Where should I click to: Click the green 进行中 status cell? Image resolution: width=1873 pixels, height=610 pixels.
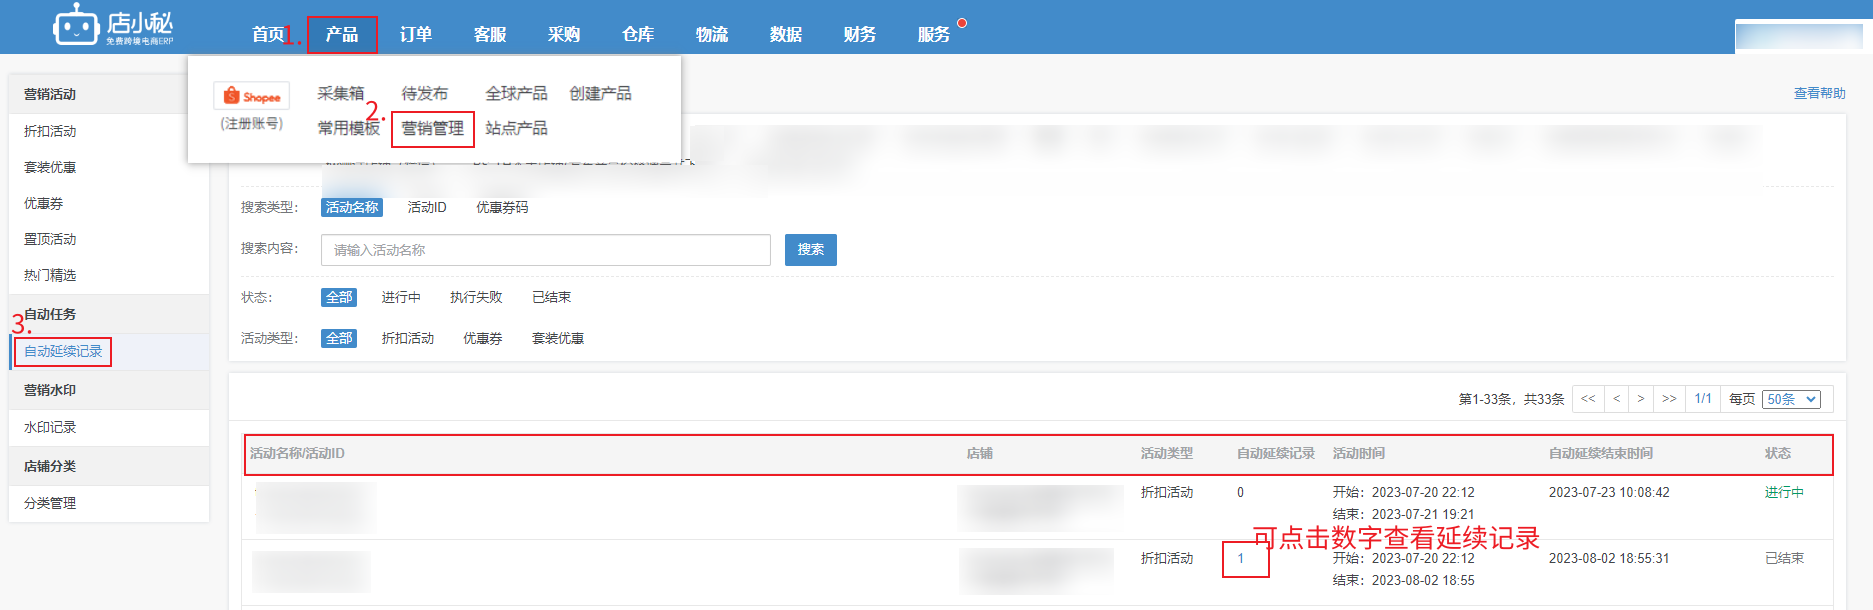click(x=1784, y=492)
